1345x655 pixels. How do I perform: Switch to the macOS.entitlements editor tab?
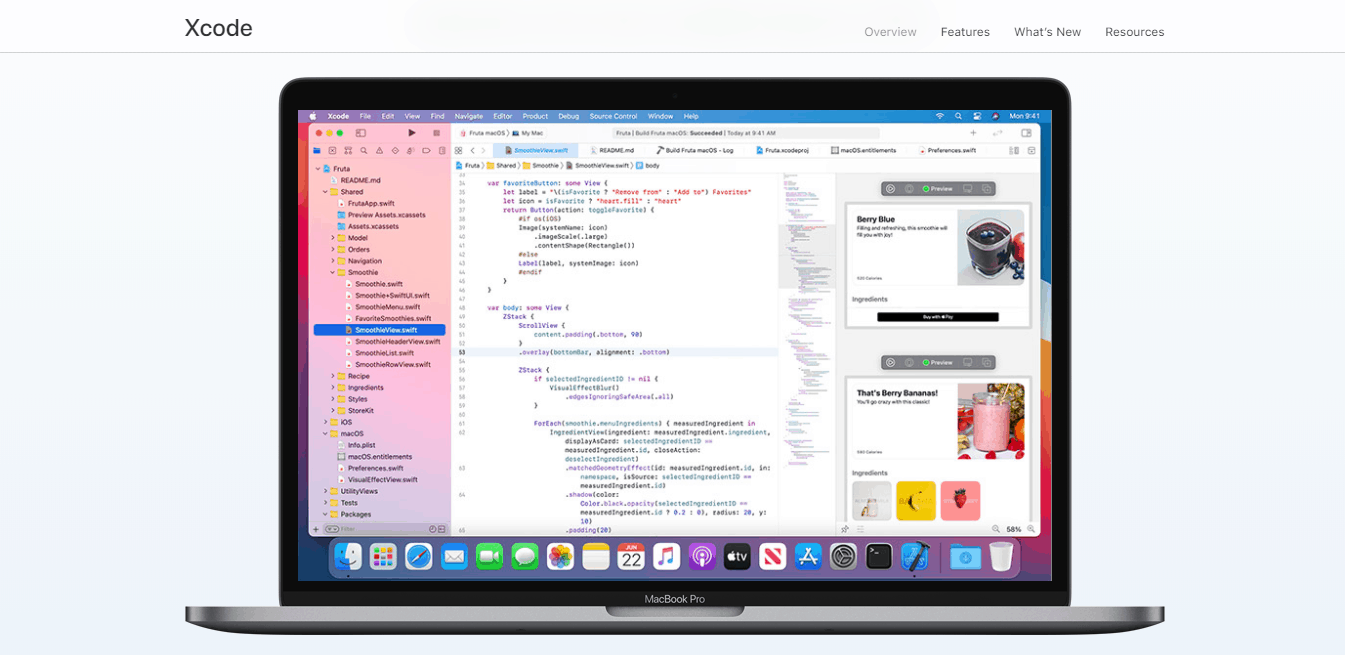pyautogui.click(x=863, y=150)
